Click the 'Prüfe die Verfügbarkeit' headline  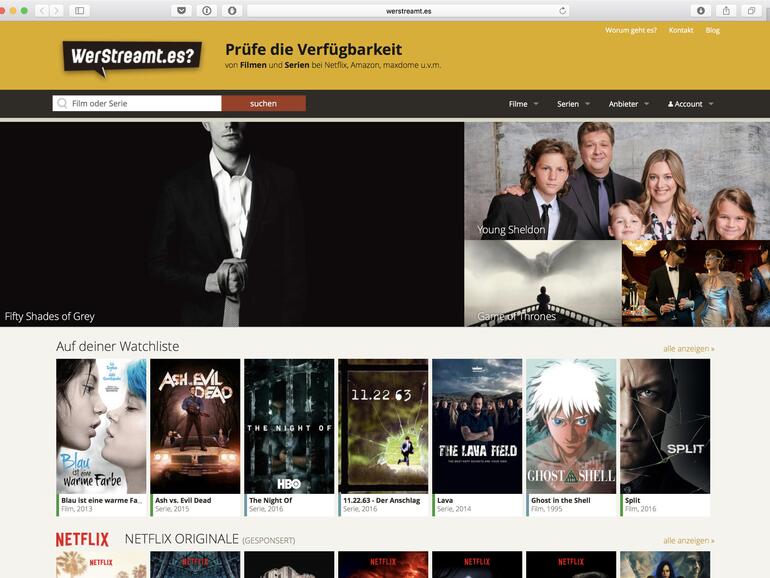(313, 49)
